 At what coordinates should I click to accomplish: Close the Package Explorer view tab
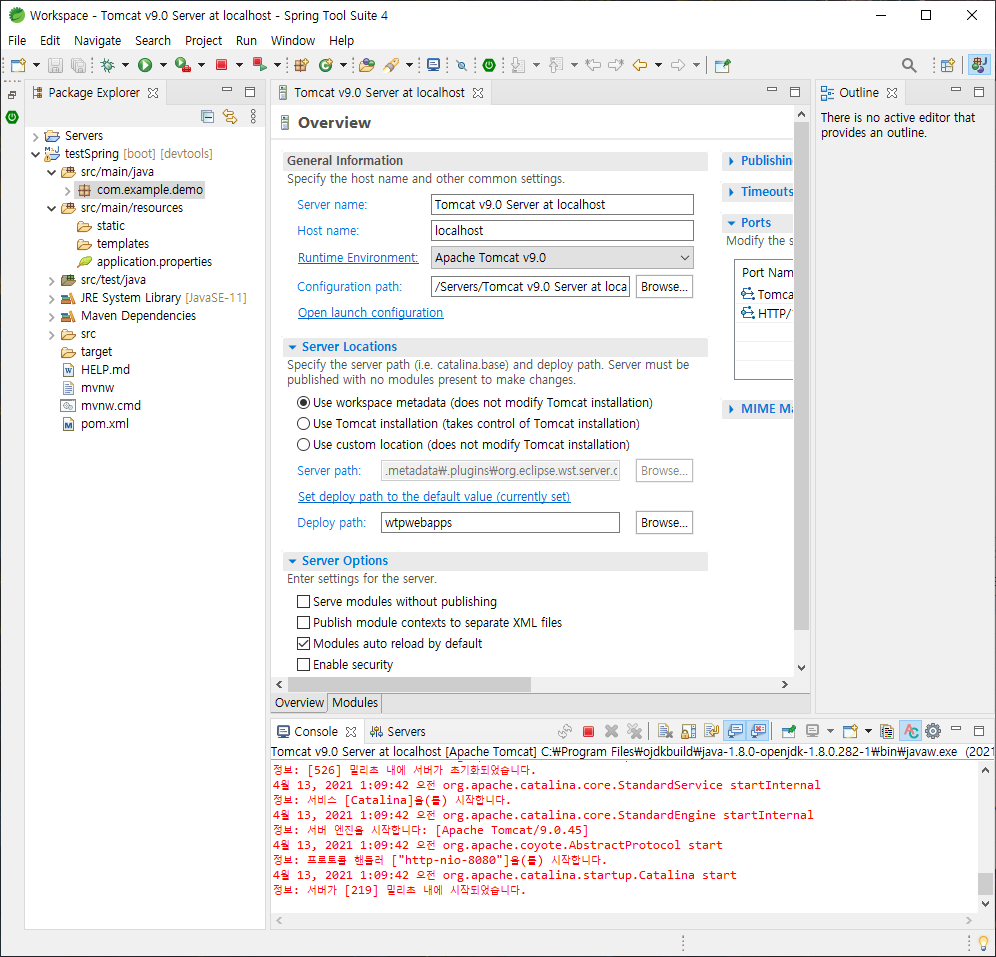pos(153,93)
